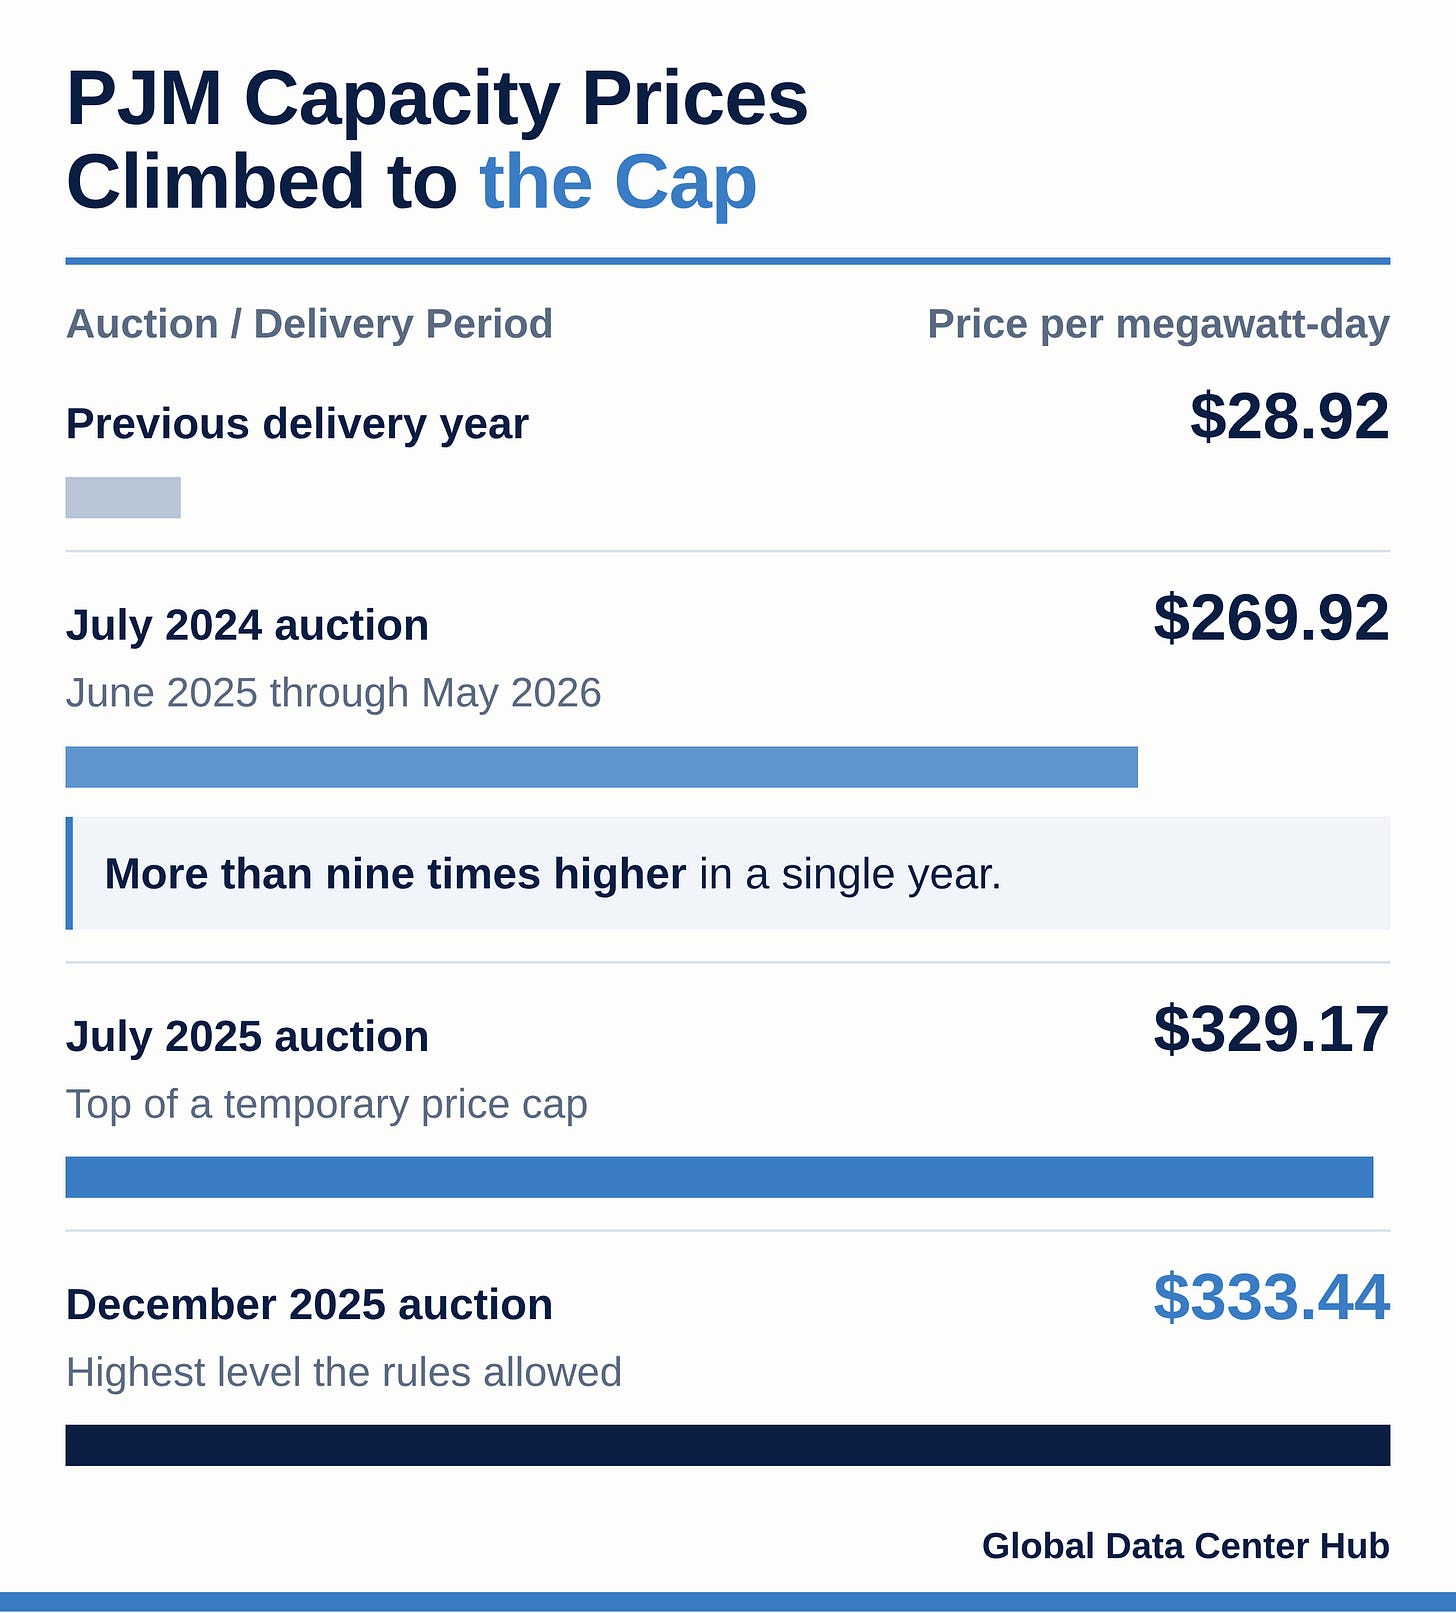Click the light blue July 2024 bar
The height and width of the screenshot is (1613, 1456).
coord(602,767)
